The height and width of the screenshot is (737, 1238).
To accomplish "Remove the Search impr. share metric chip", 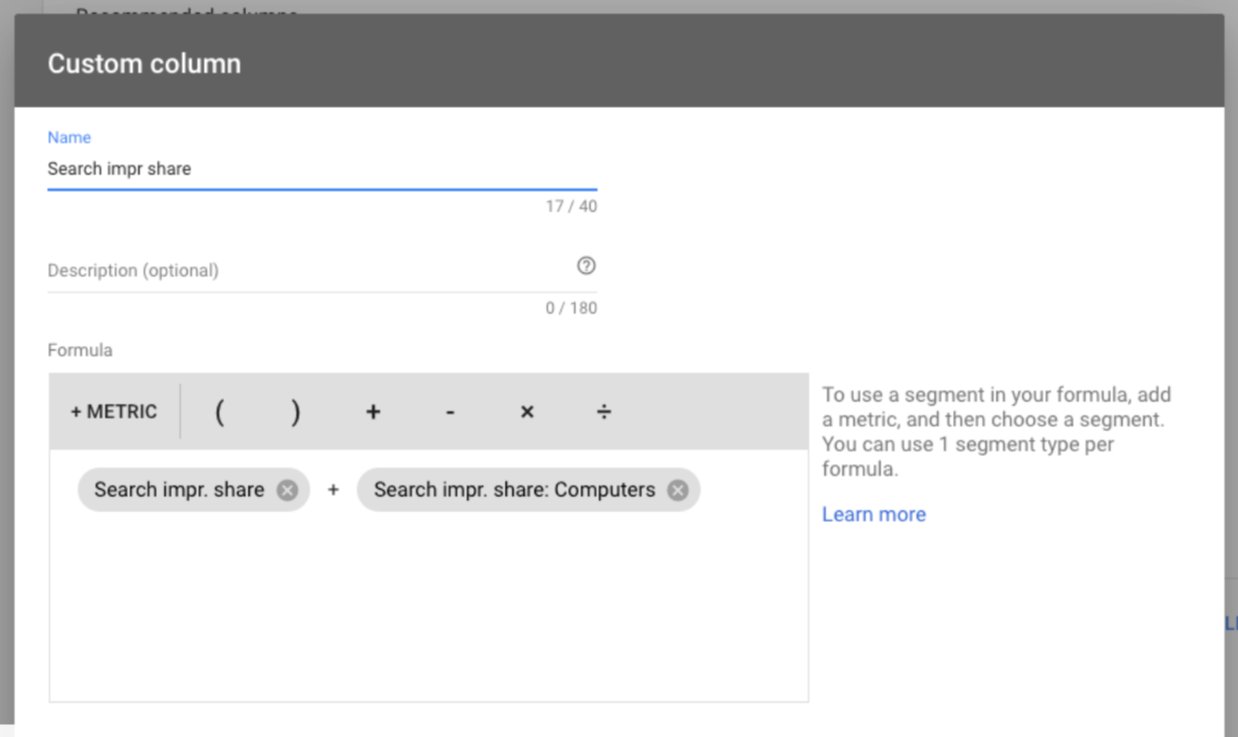I will coord(287,489).
